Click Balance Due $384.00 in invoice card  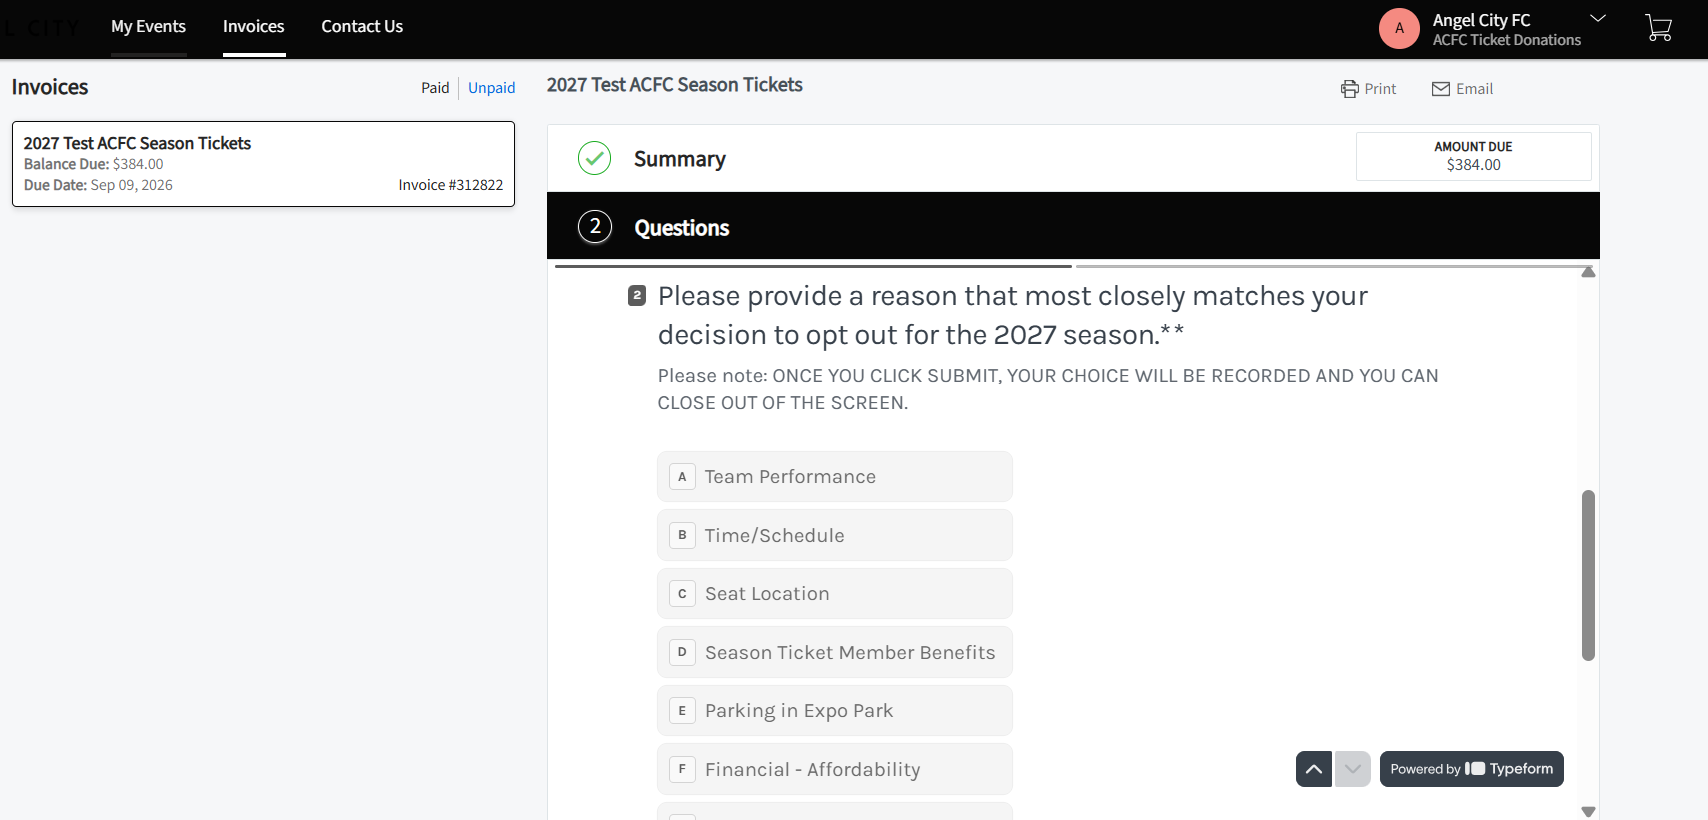click(94, 164)
